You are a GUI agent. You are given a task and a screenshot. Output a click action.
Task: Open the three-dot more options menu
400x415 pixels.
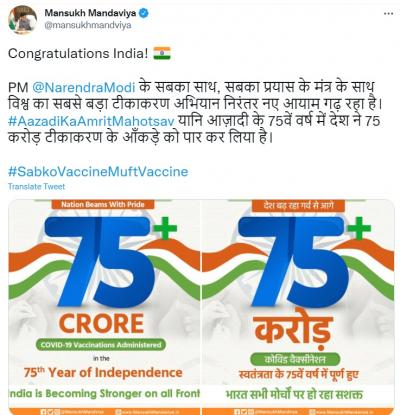tap(388, 14)
